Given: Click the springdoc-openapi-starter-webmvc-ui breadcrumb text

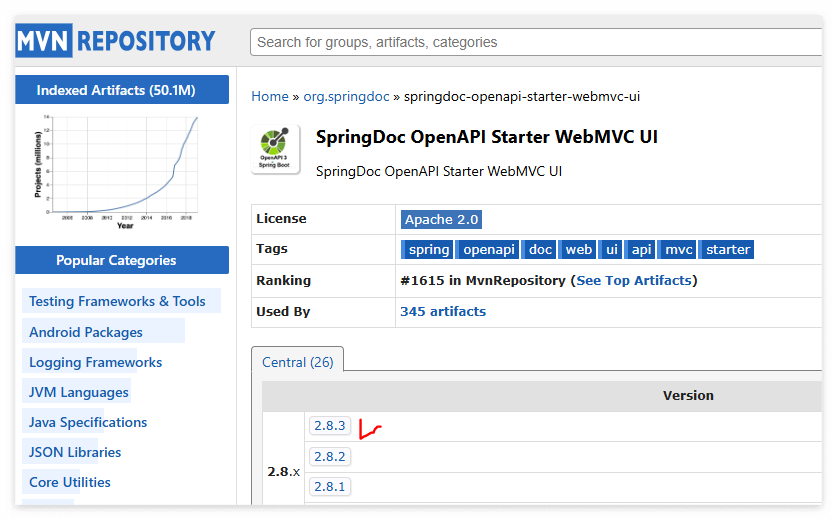Looking at the screenshot, I should pos(522,97).
